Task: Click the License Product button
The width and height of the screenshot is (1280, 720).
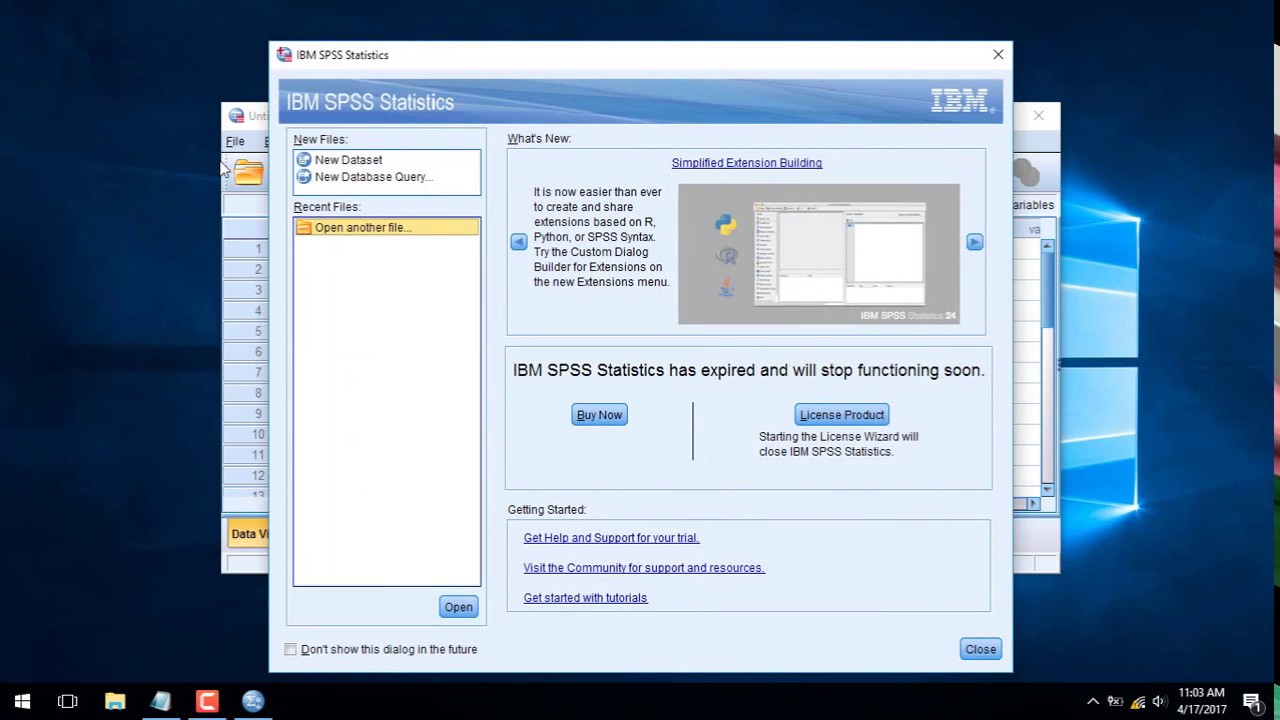Action: (842, 415)
